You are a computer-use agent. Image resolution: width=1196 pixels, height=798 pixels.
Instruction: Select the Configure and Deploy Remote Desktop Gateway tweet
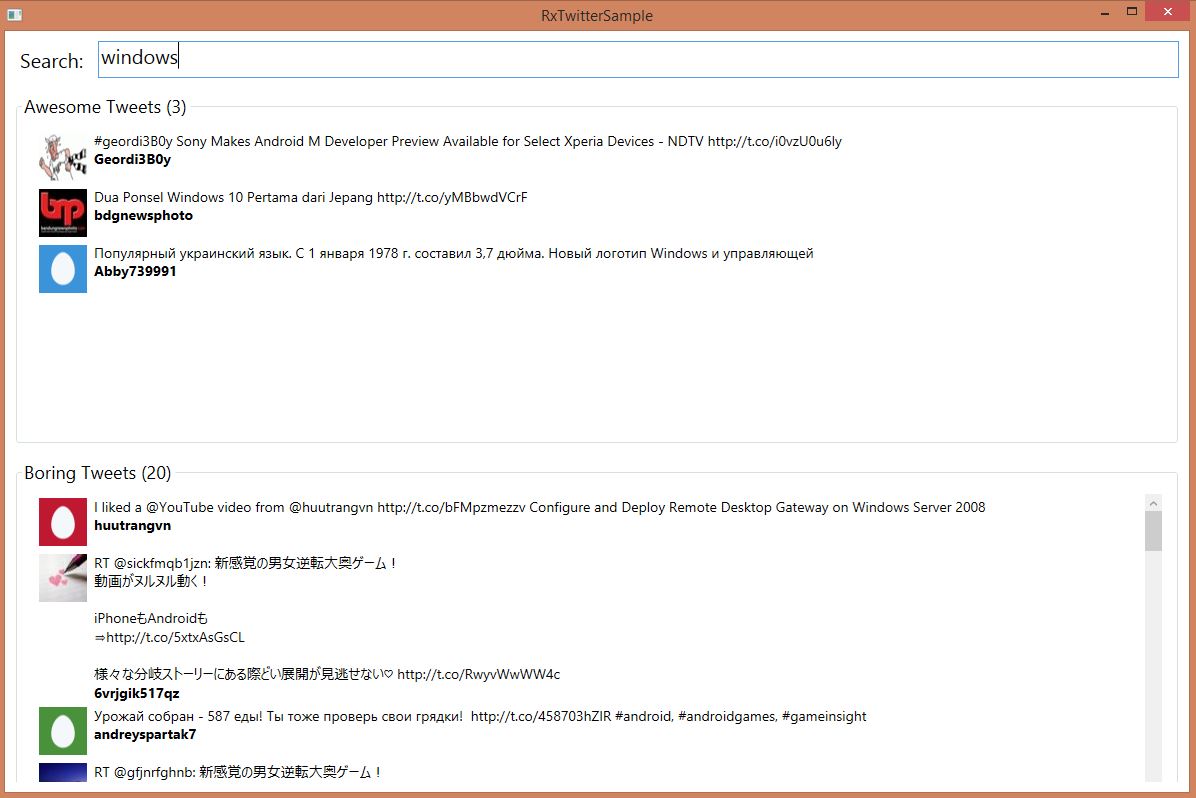(539, 507)
